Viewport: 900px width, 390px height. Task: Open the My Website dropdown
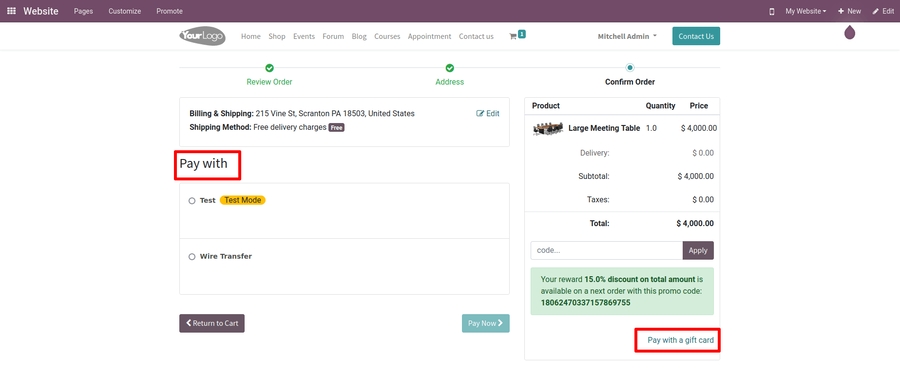[806, 11]
